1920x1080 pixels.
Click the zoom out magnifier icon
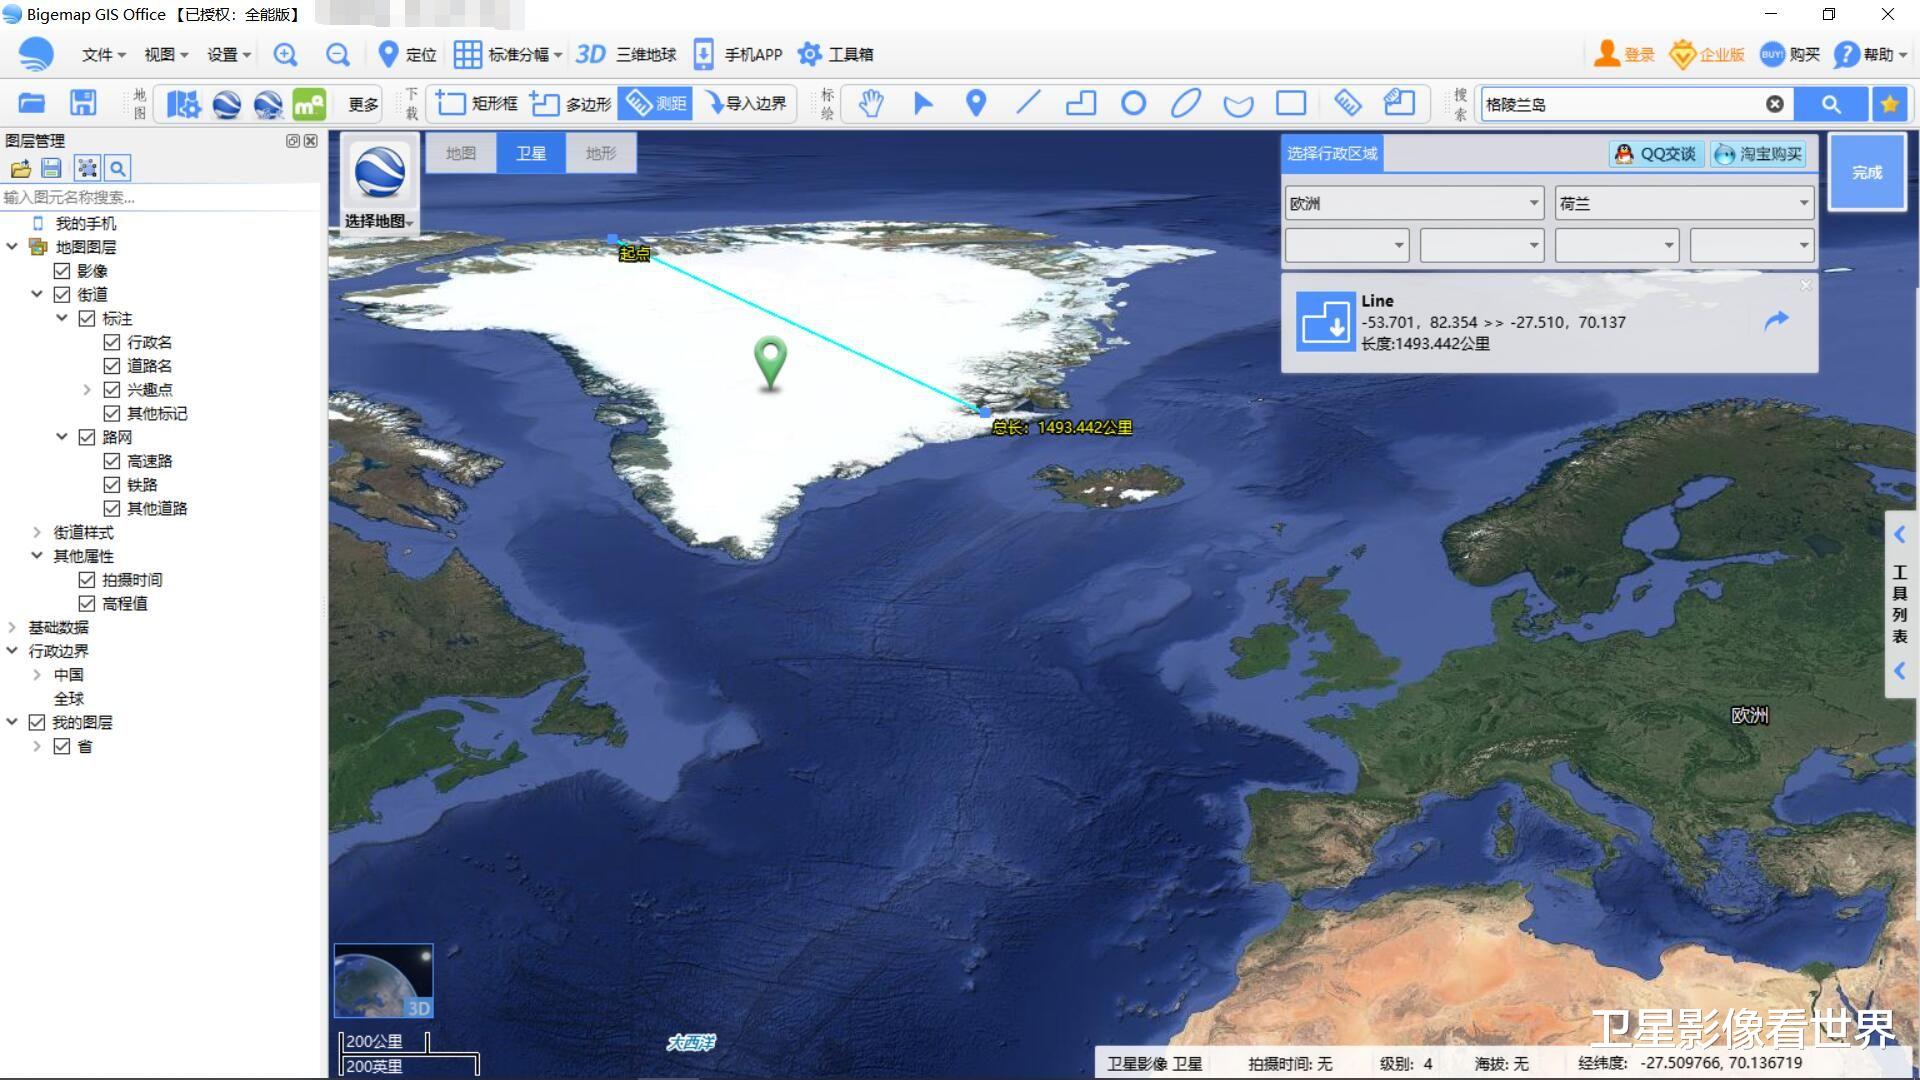pyautogui.click(x=338, y=55)
